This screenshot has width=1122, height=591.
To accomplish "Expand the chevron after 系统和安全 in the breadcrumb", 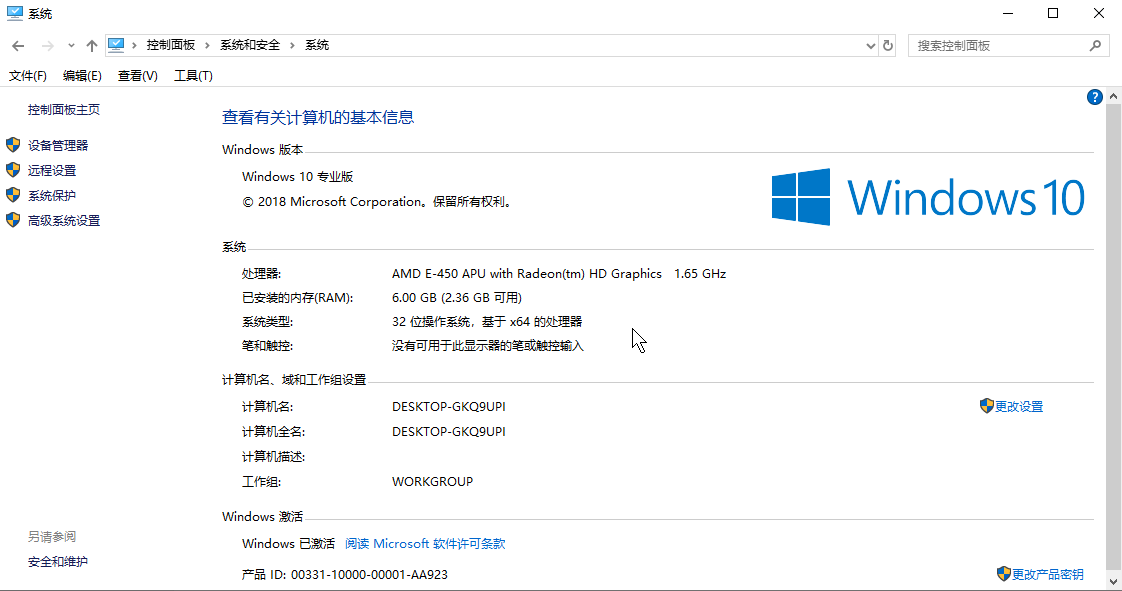I will [293, 45].
